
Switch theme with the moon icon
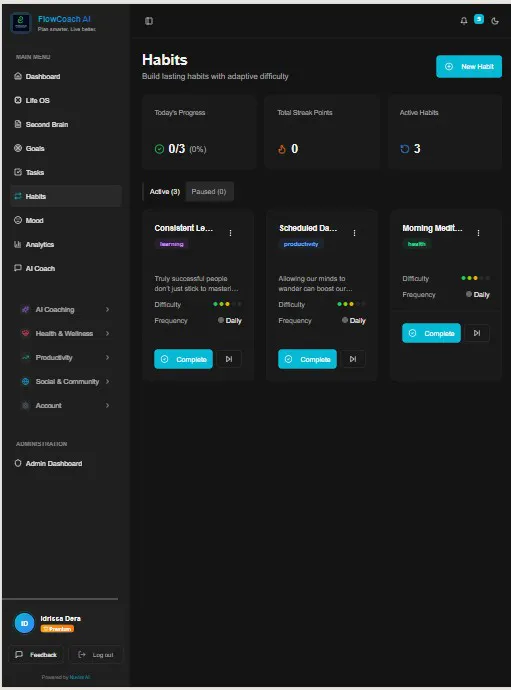495,21
